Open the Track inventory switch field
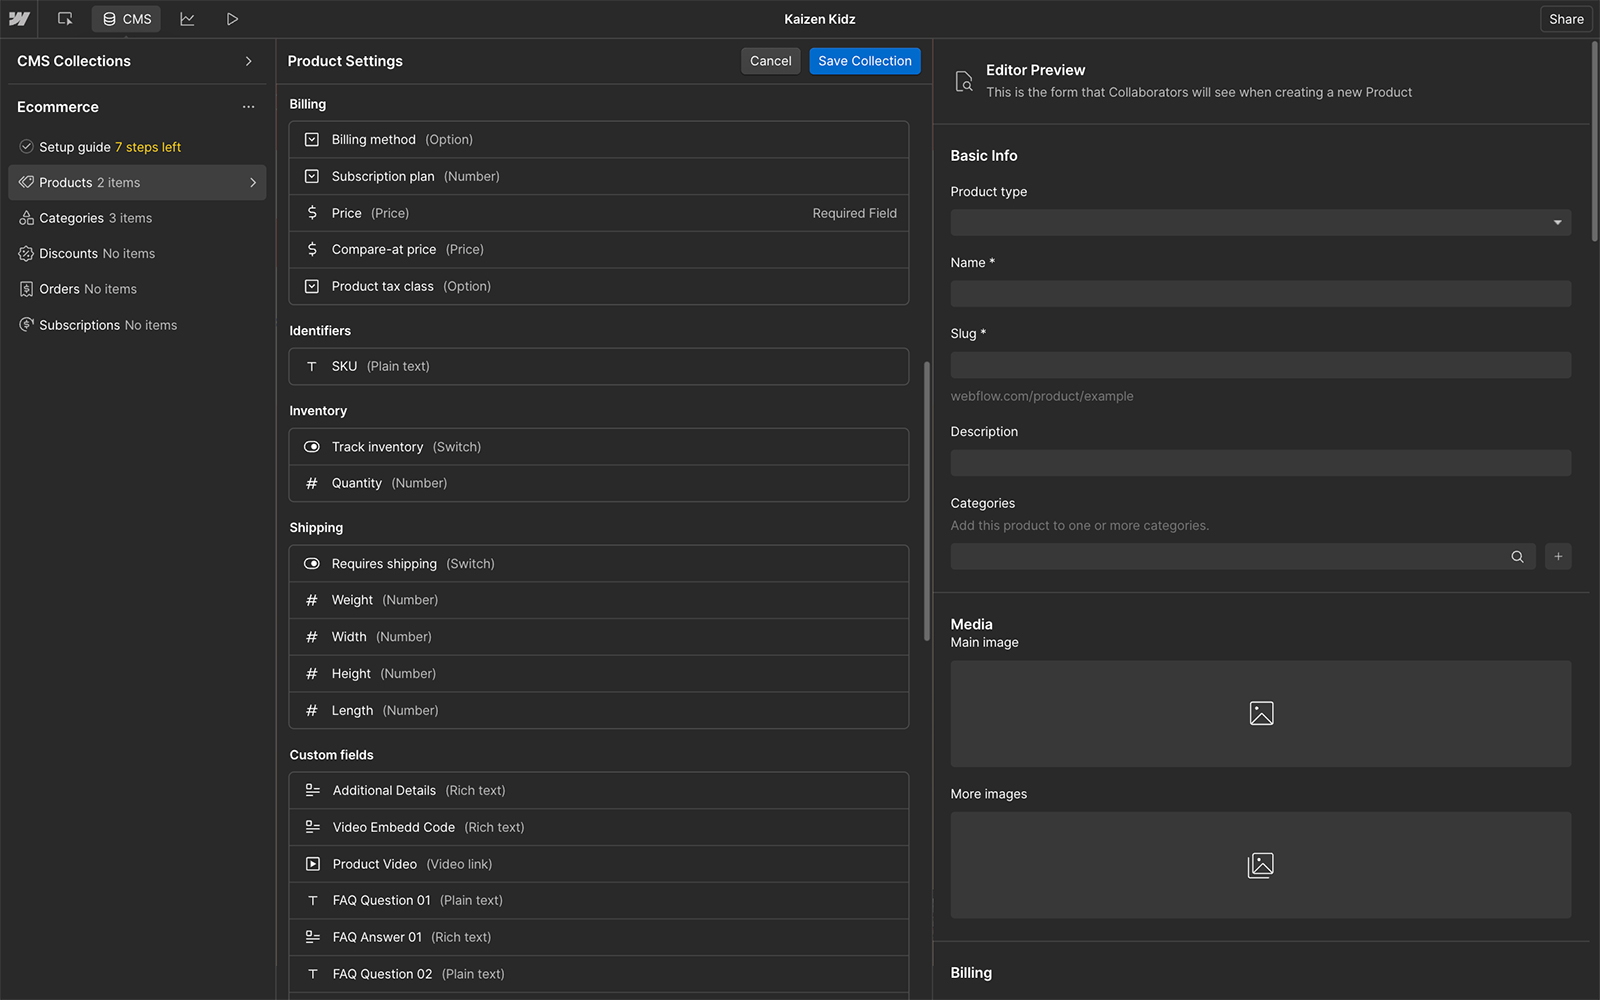Screen dimensions: 1600x1000 point(598,447)
